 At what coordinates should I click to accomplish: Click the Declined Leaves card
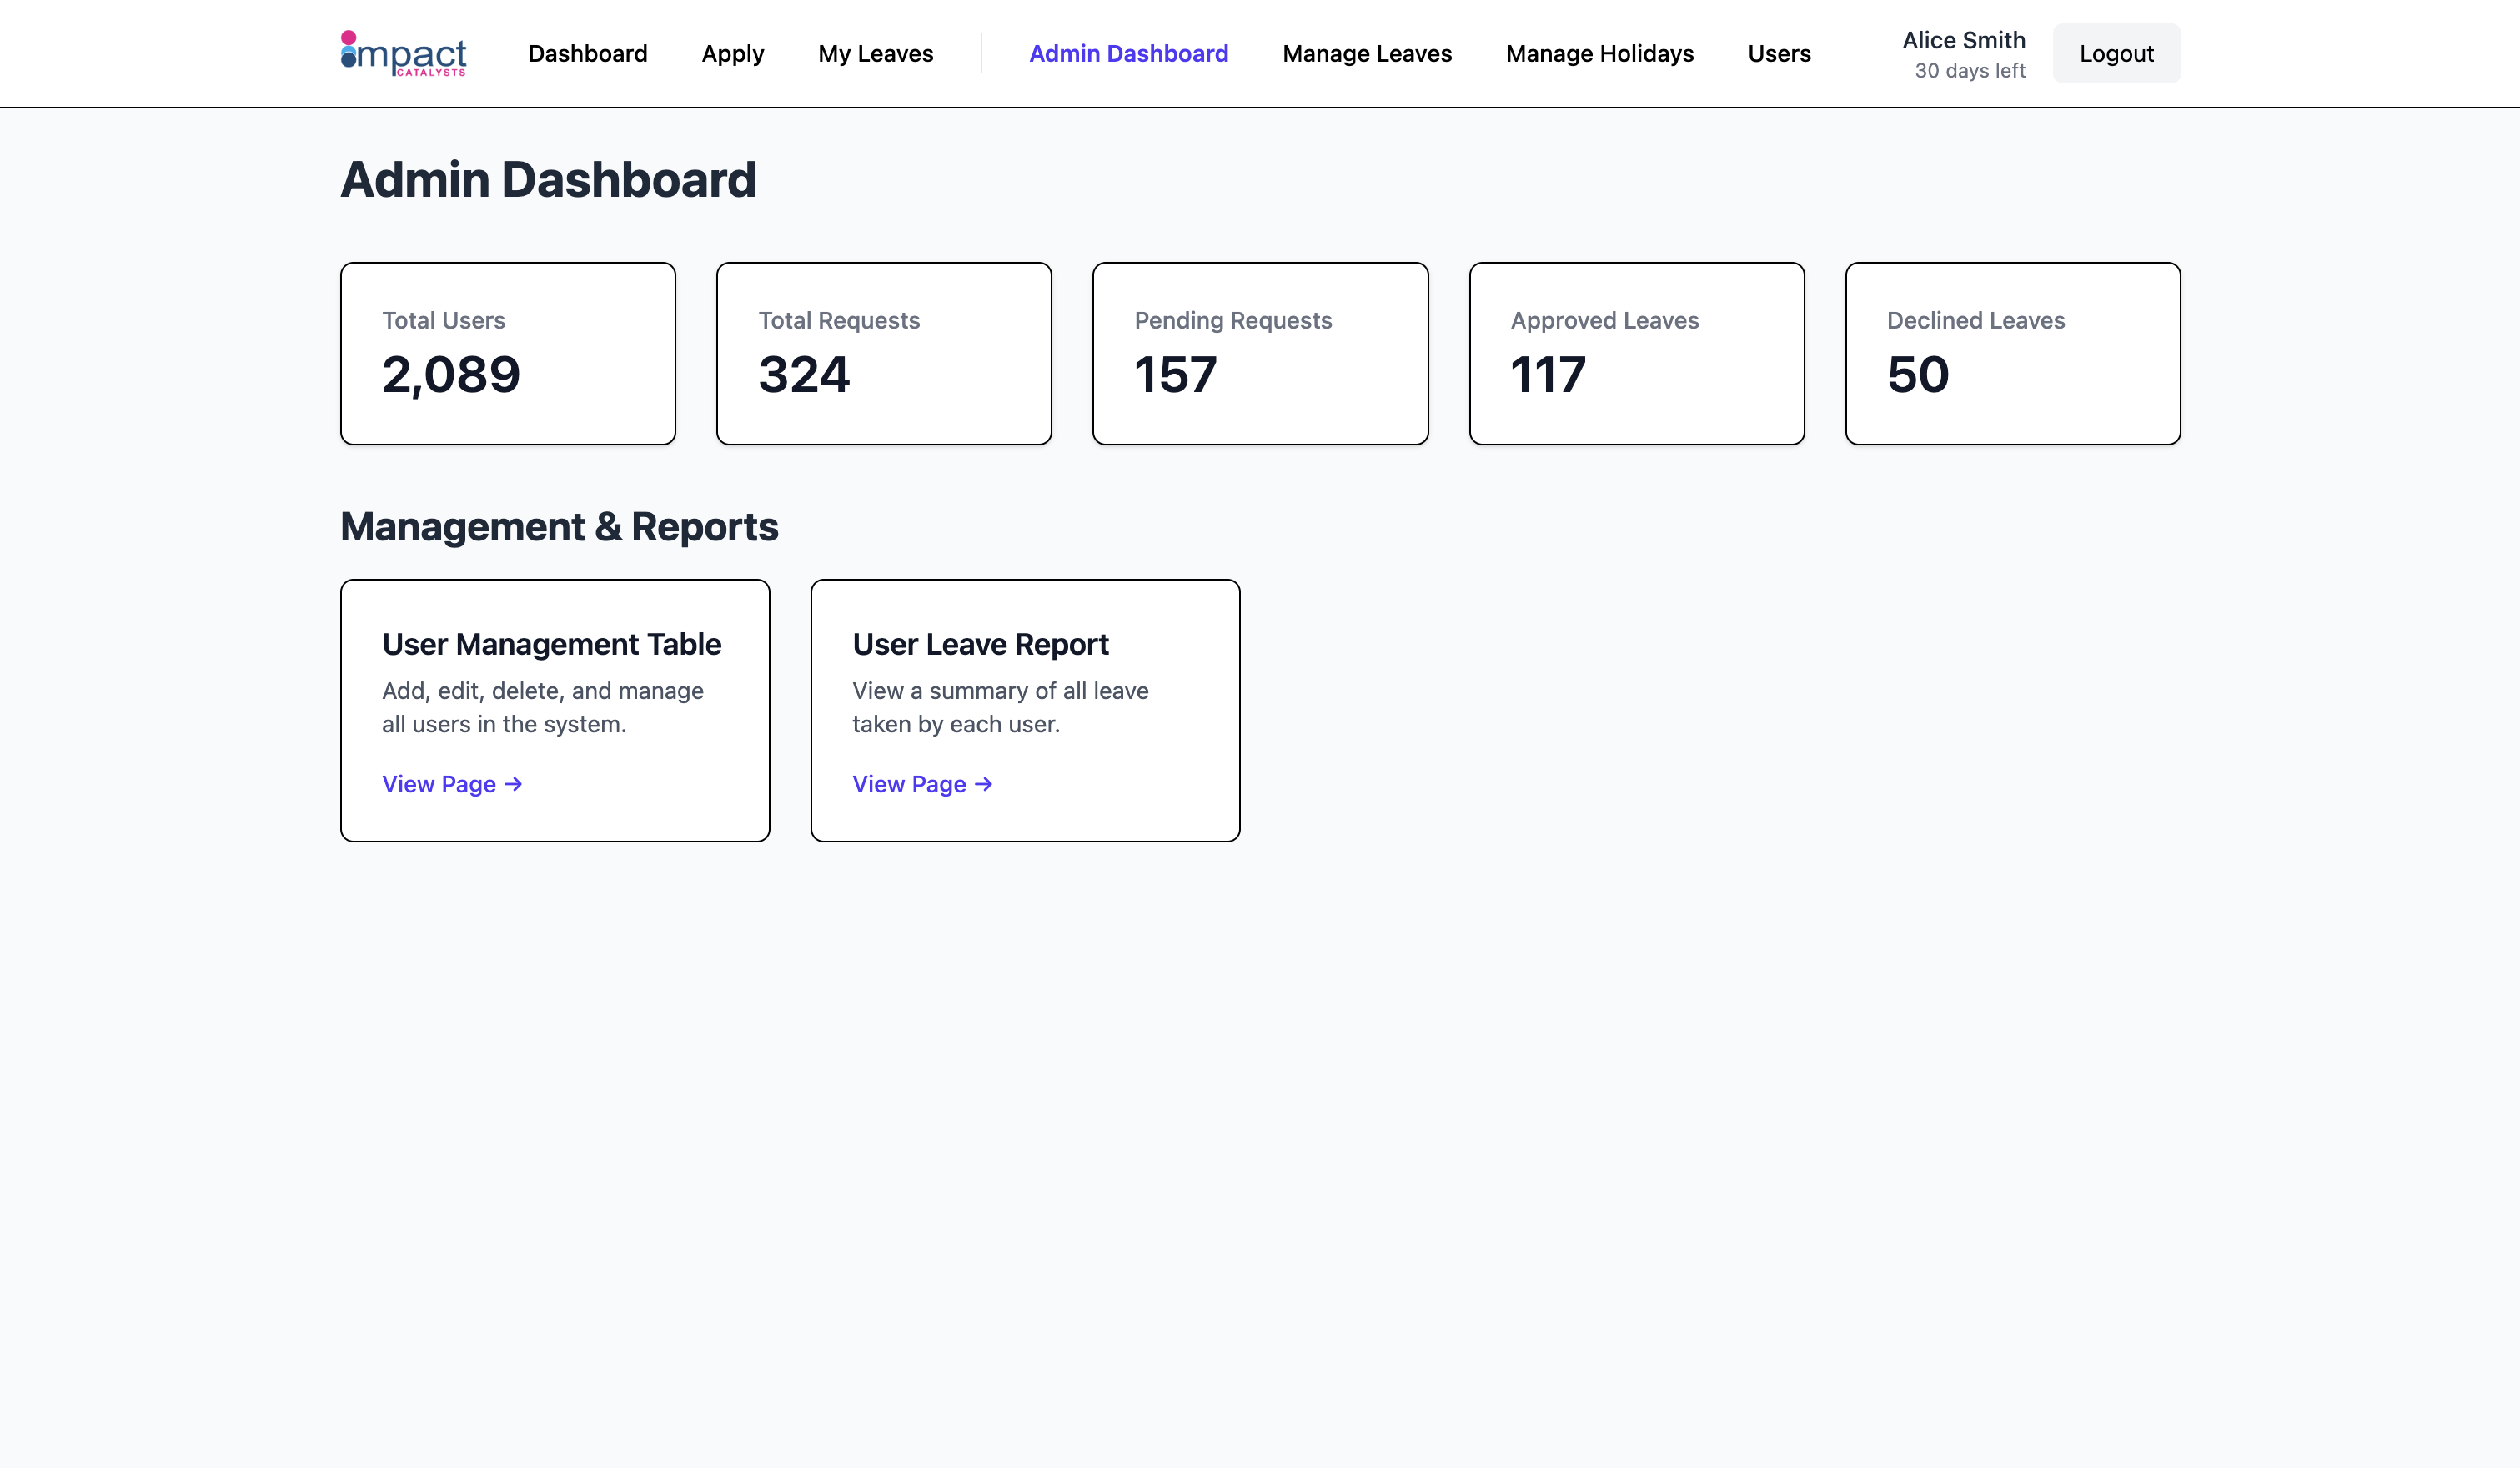pos(2012,353)
